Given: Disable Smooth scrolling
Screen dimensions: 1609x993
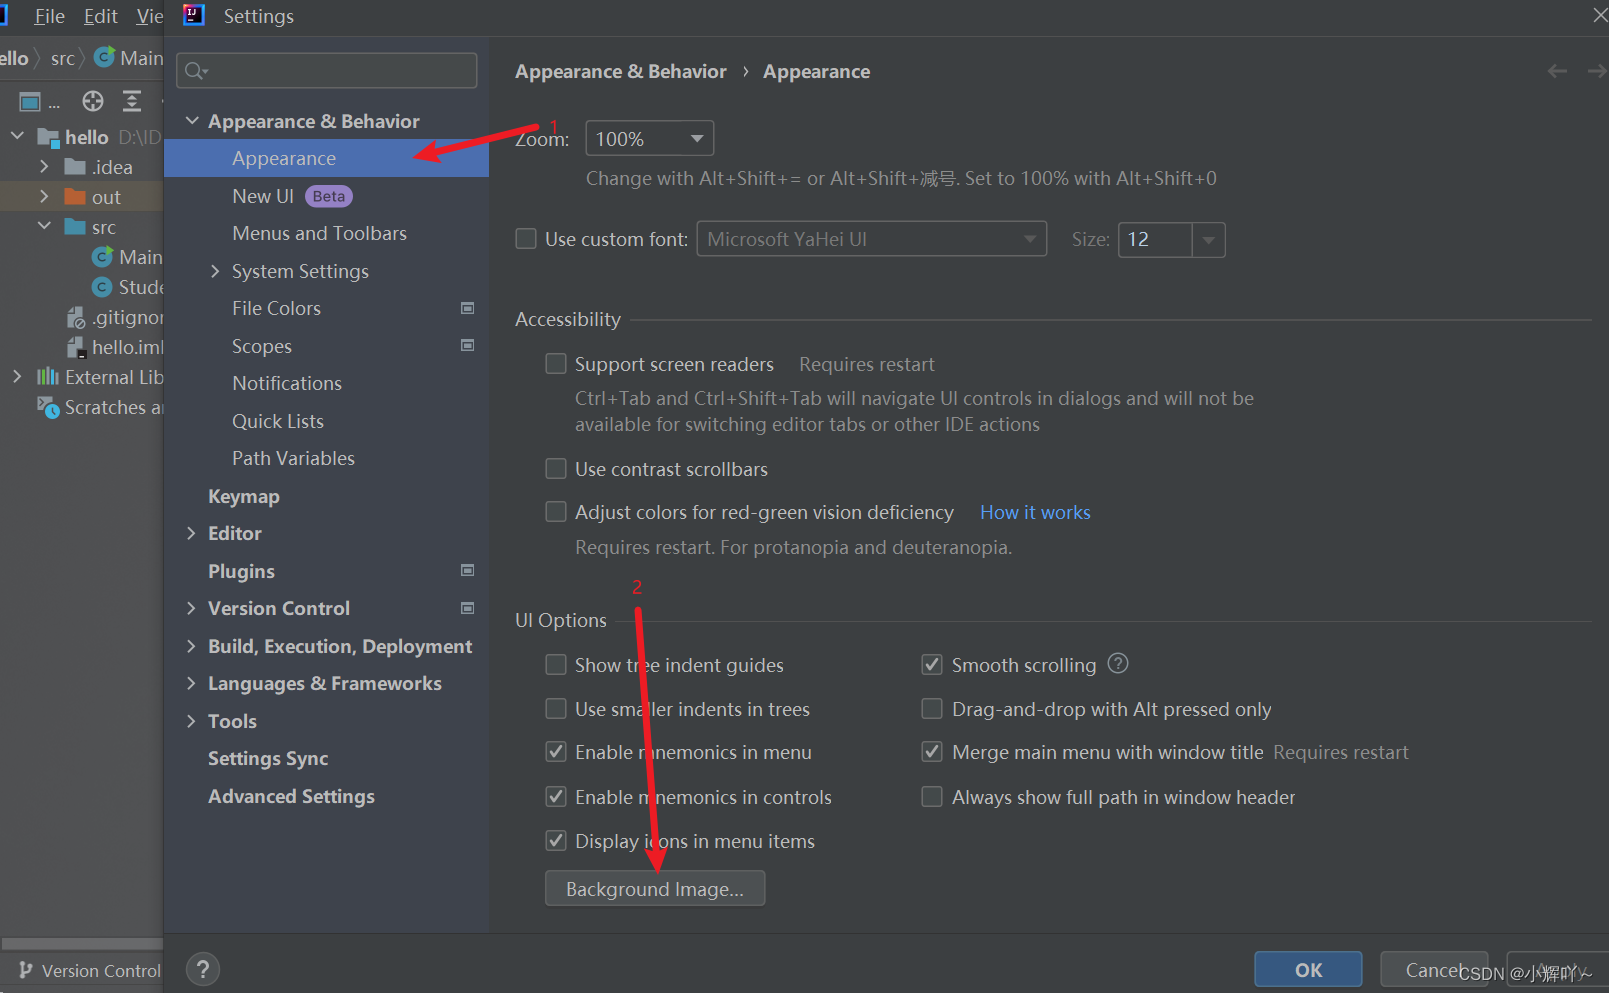Looking at the screenshot, I should (x=931, y=663).
